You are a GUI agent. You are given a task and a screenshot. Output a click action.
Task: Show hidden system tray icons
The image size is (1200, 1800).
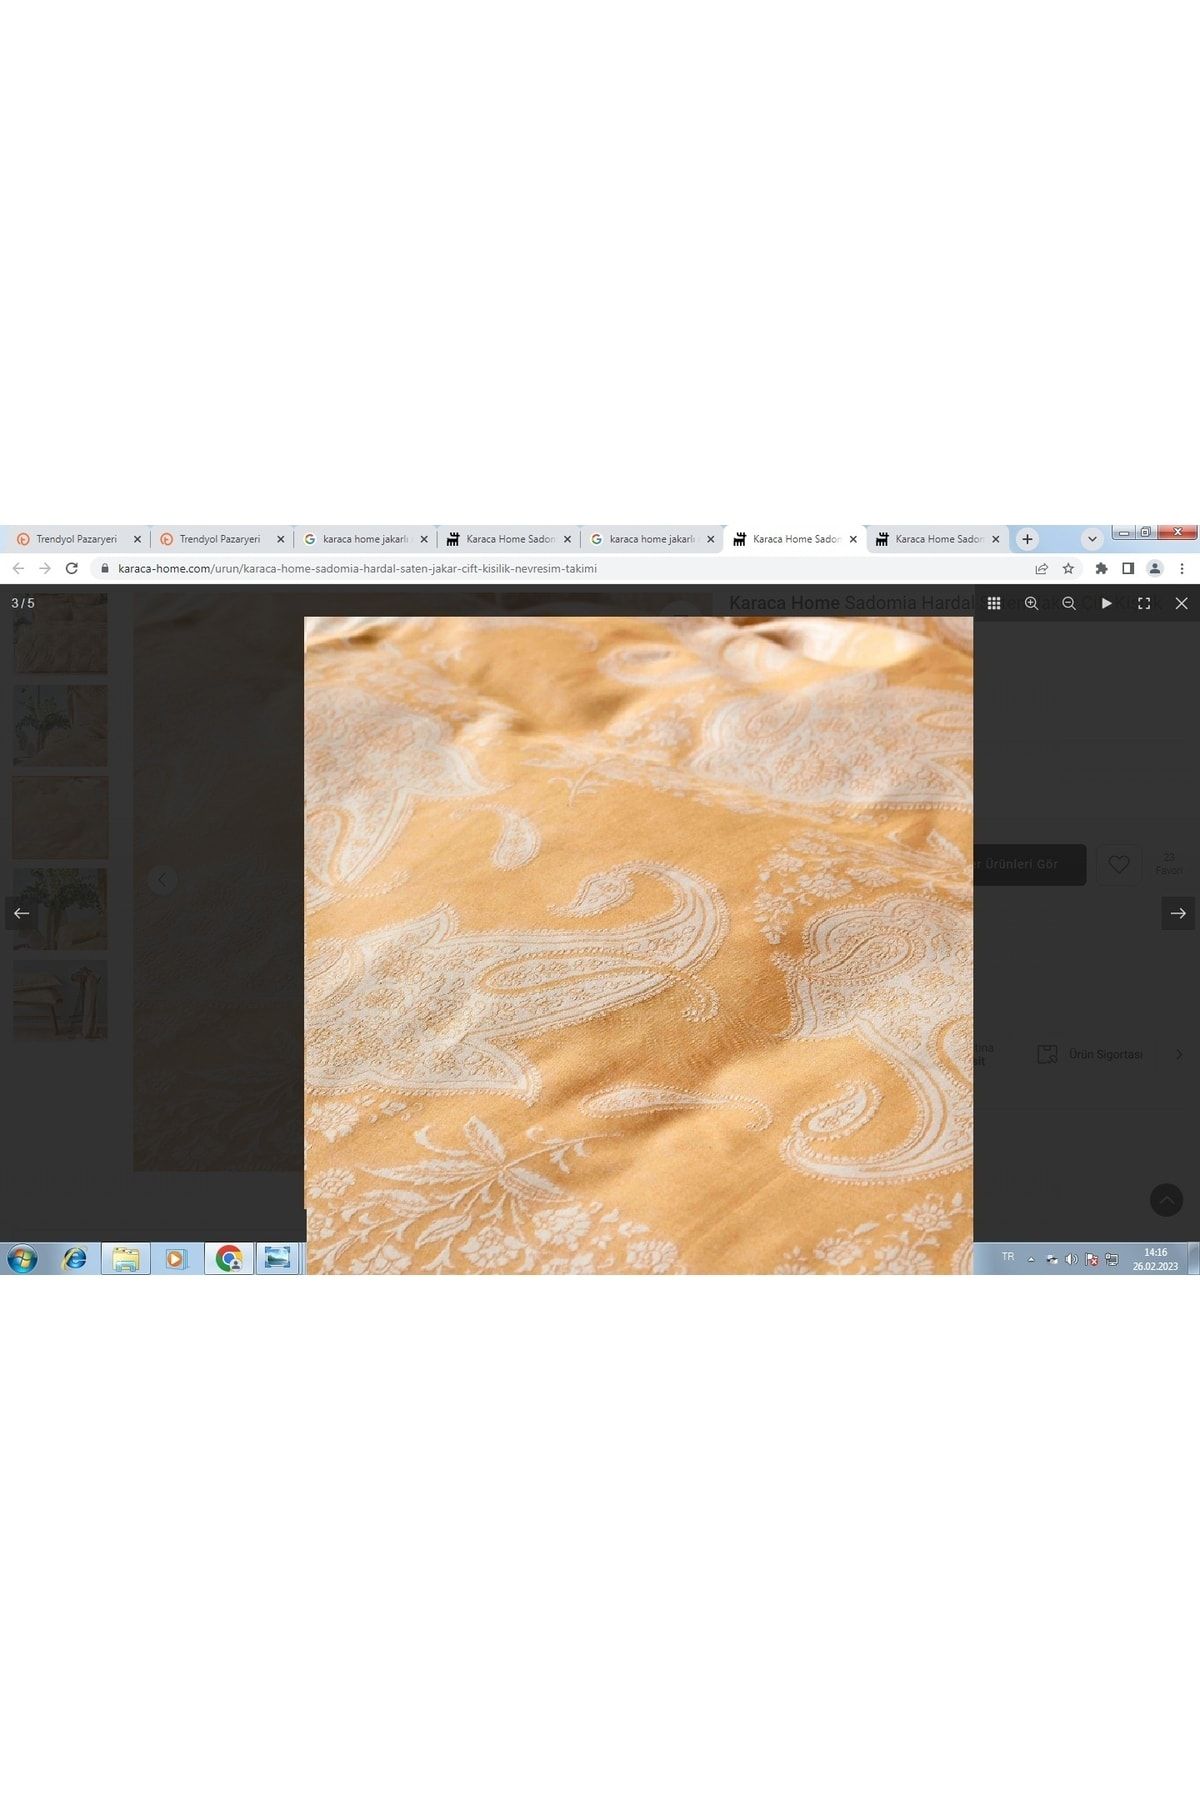click(1031, 1260)
